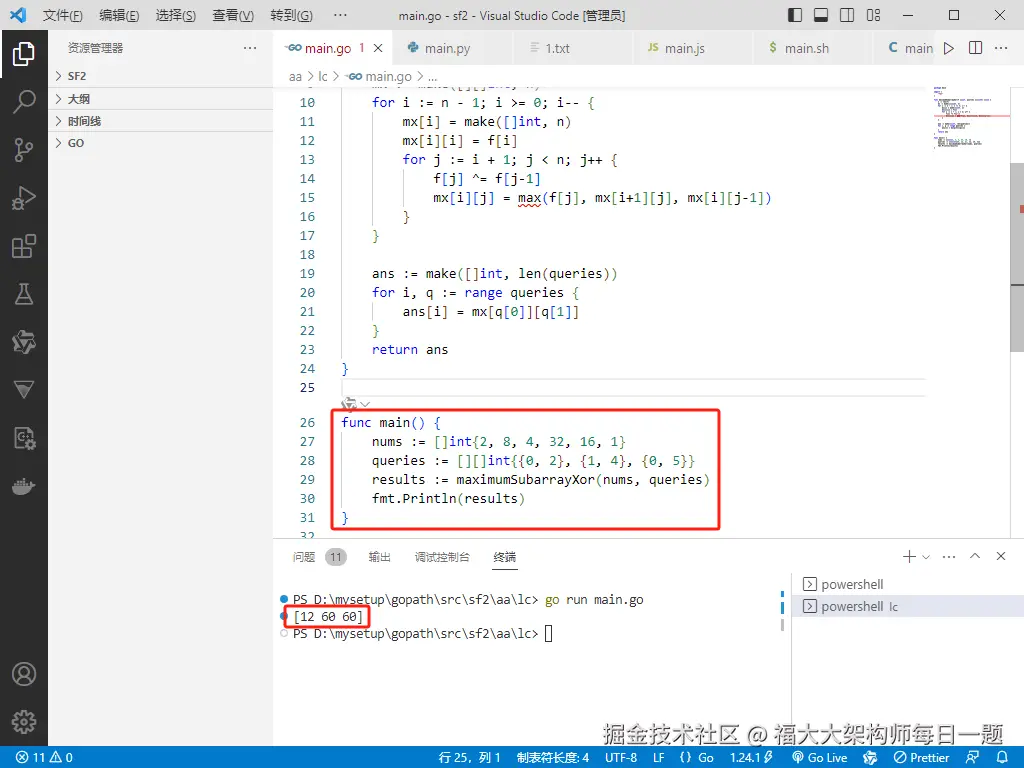Toggle secondary side bar layout icon
This screenshot has width=1024, height=768.
point(847,15)
